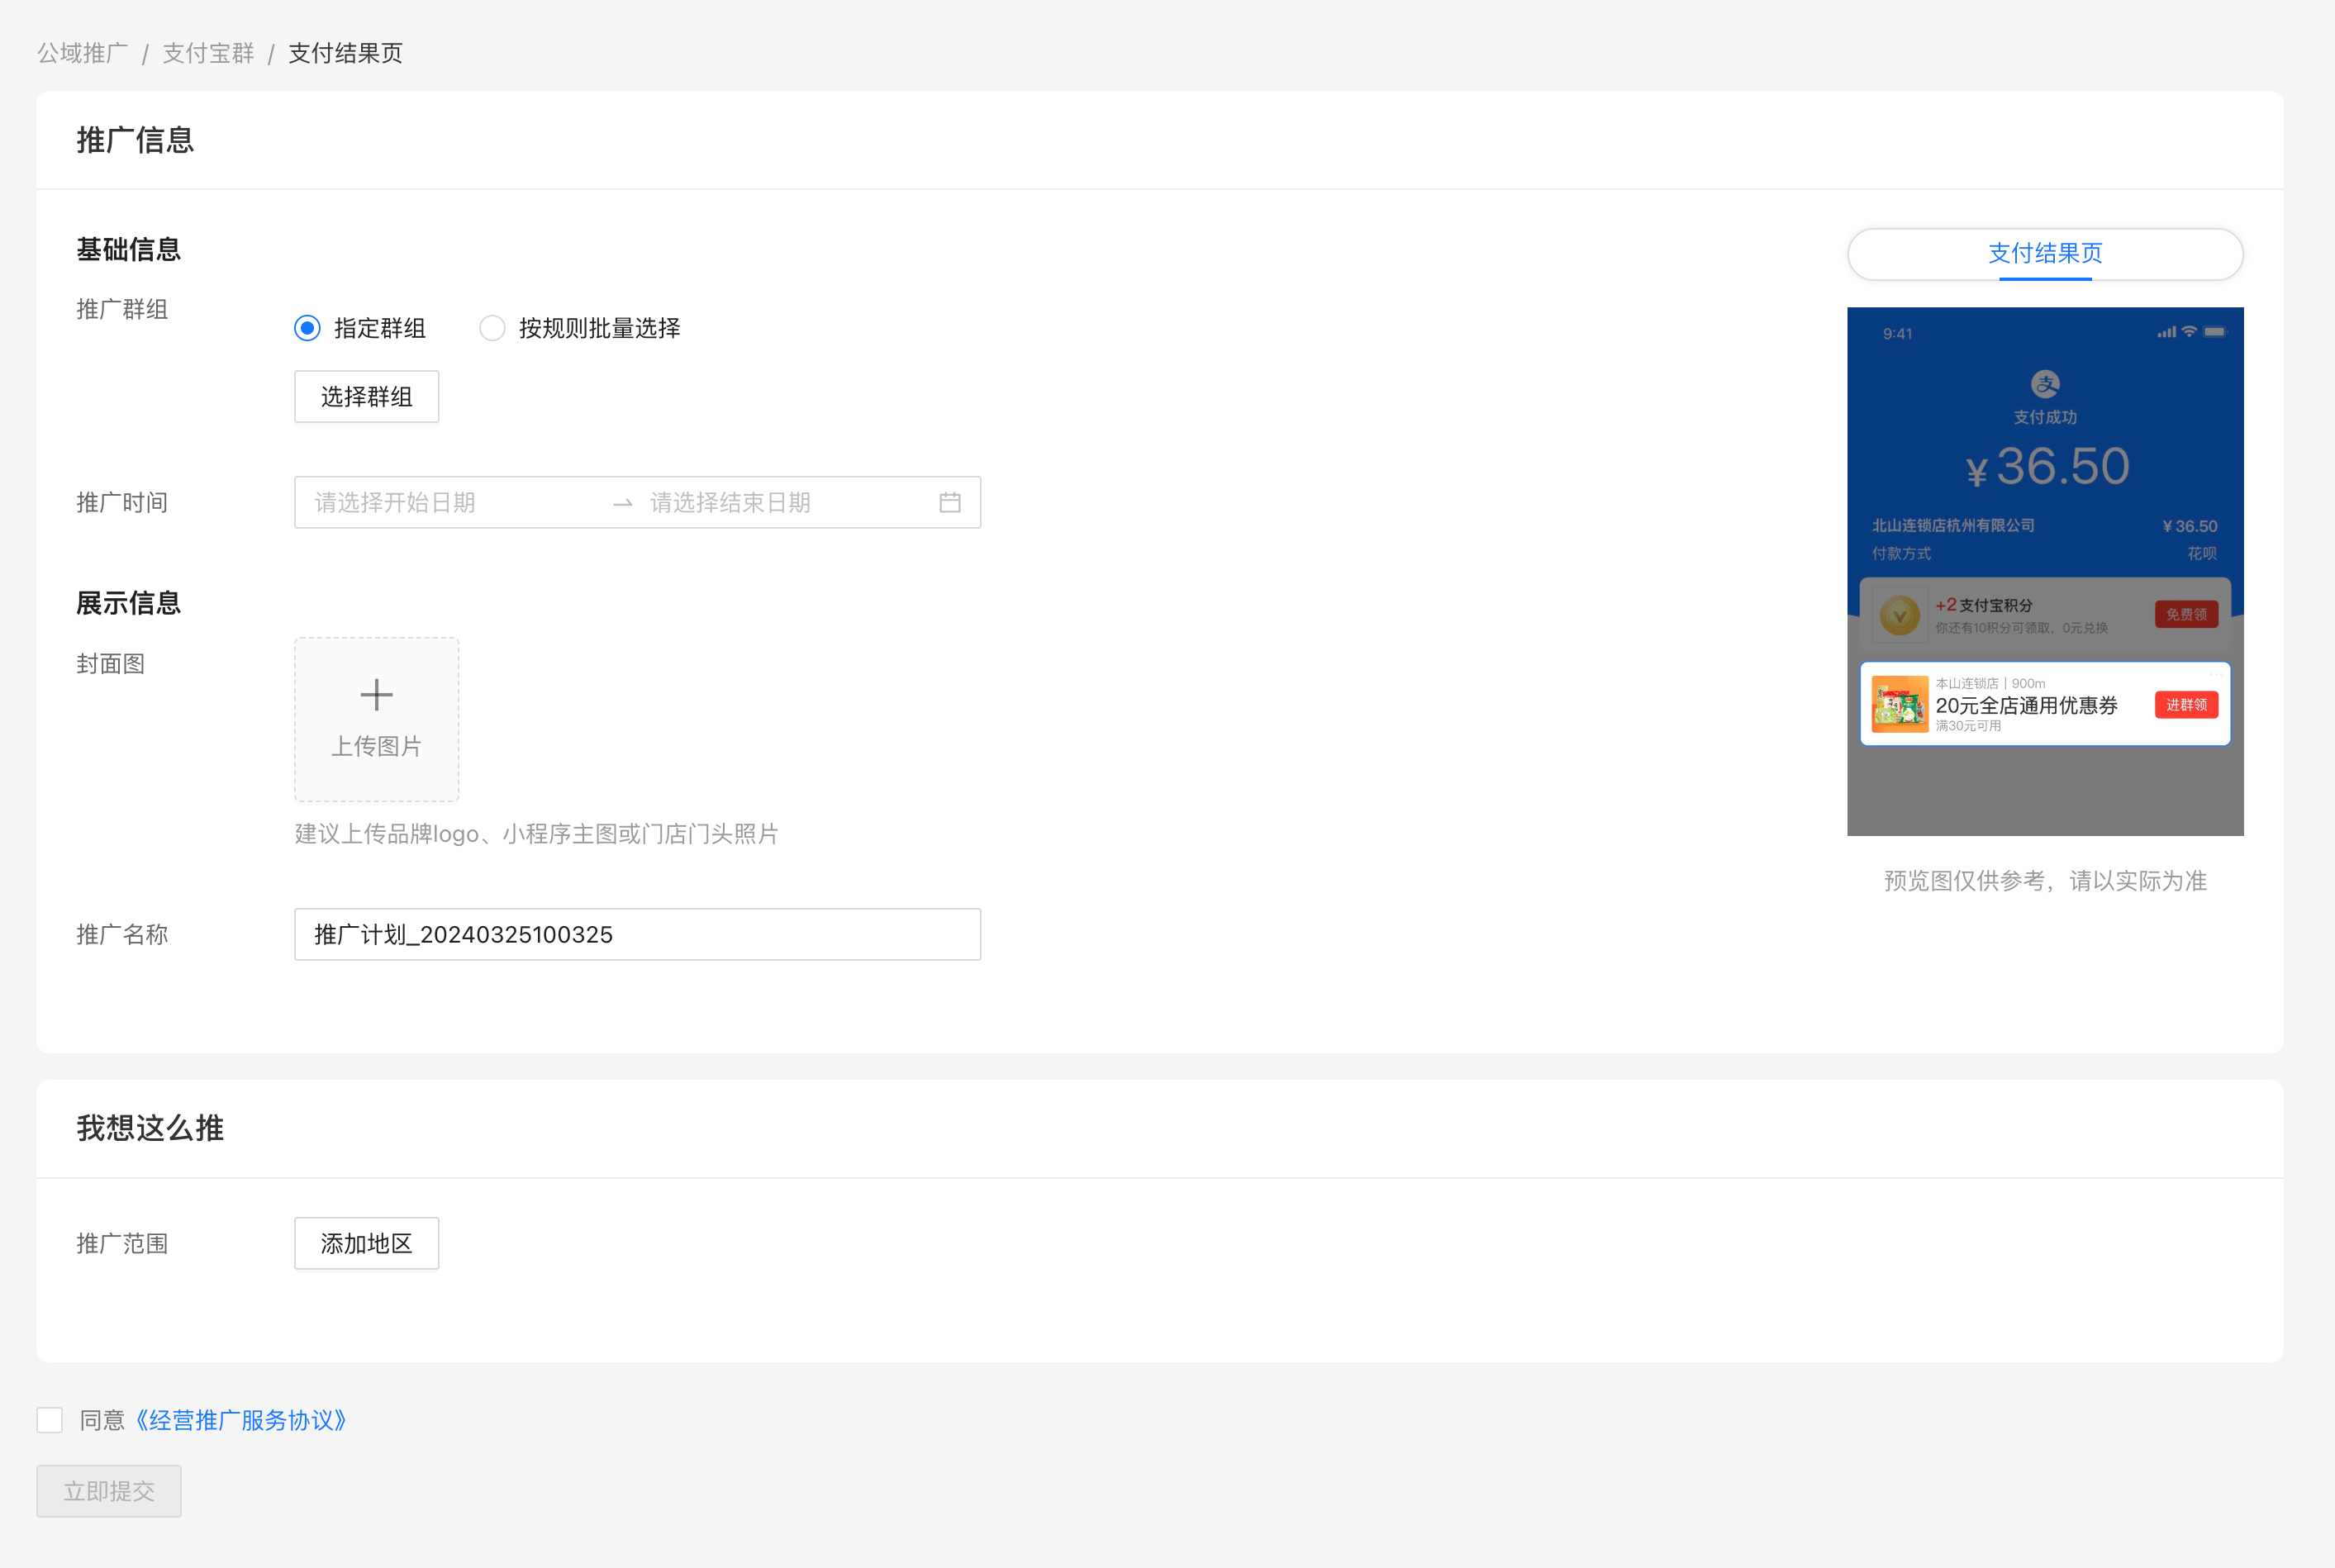Screen dimensions: 2335x1568
Task: Select the 指定群组 radio option
Action: pyautogui.click(x=308, y=328)
